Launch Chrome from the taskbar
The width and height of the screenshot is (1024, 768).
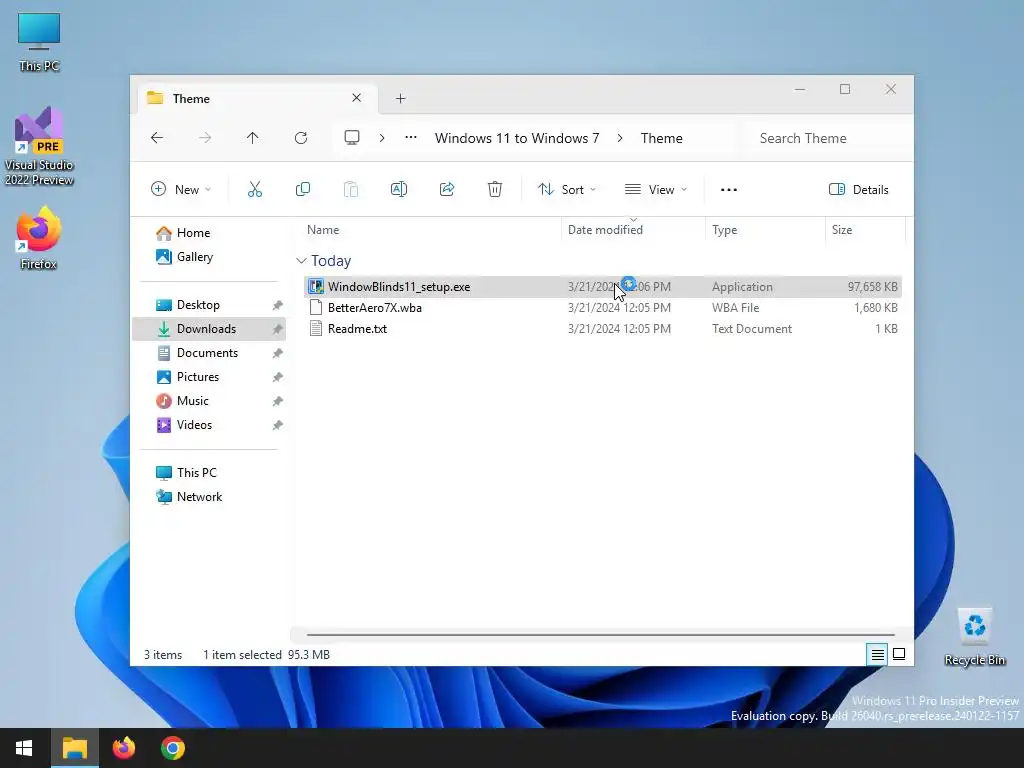173,748
